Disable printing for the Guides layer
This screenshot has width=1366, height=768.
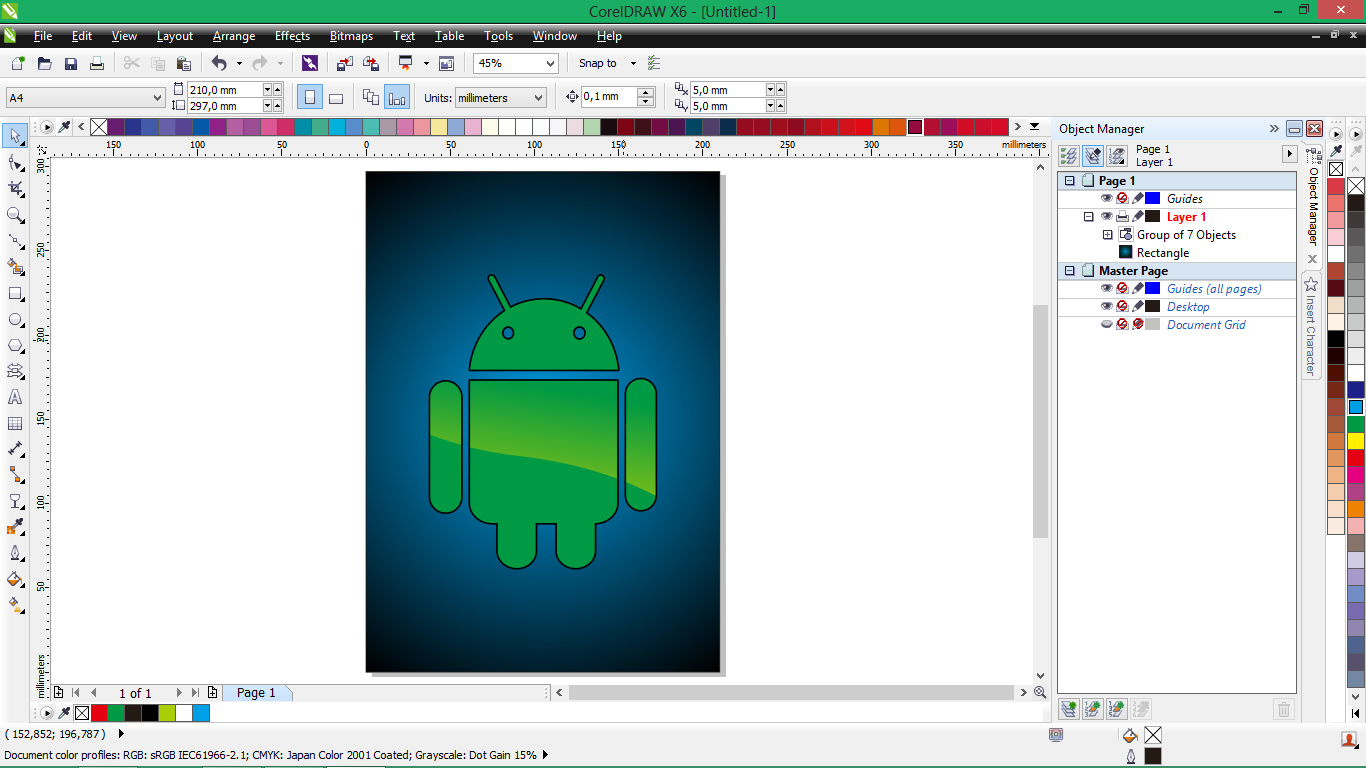click(x=1121, y=198)
